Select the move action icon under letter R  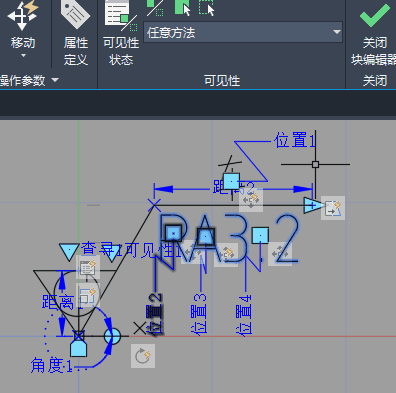(193, 252)
